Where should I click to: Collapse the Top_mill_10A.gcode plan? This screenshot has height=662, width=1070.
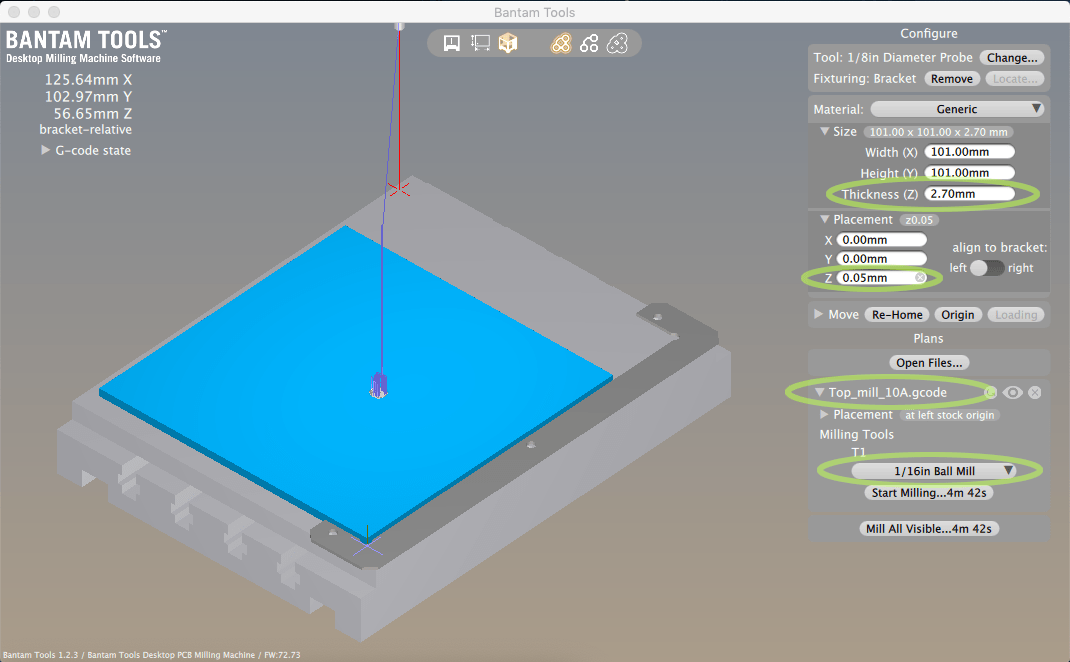coord(820,392)
